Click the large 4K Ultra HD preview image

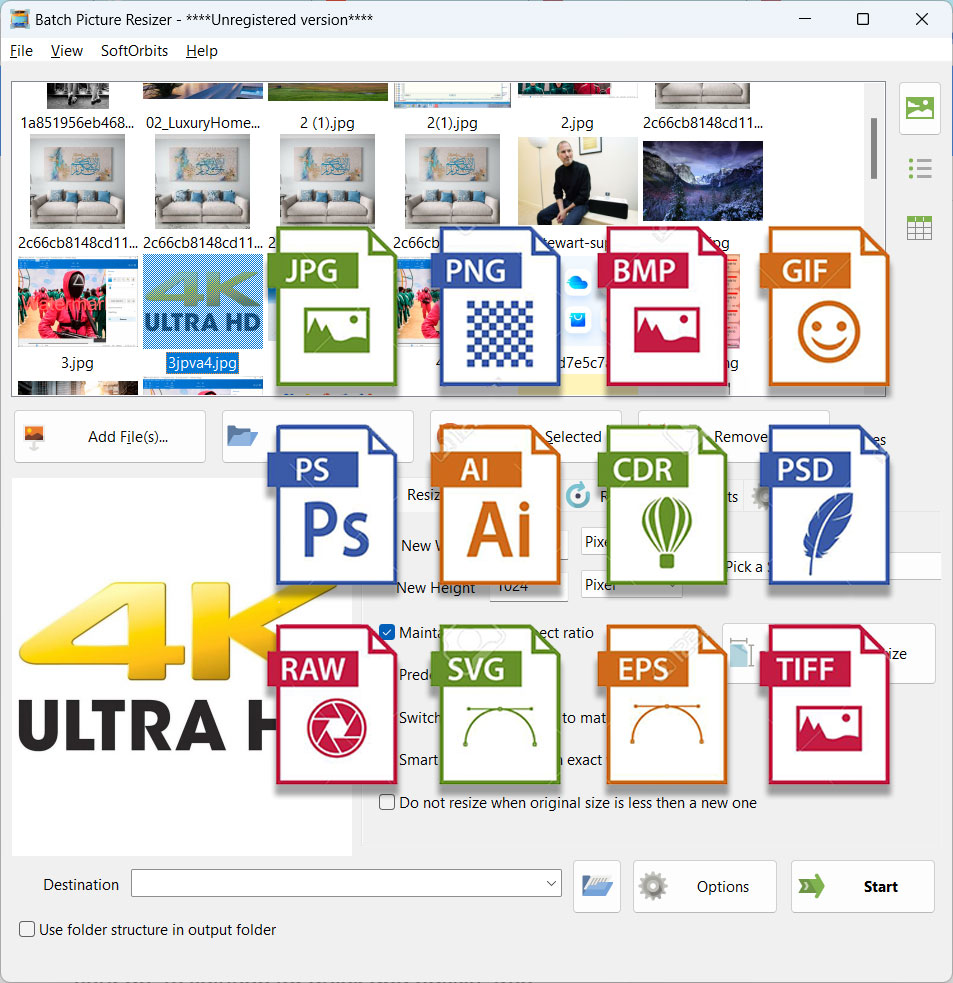pos(182,667)
